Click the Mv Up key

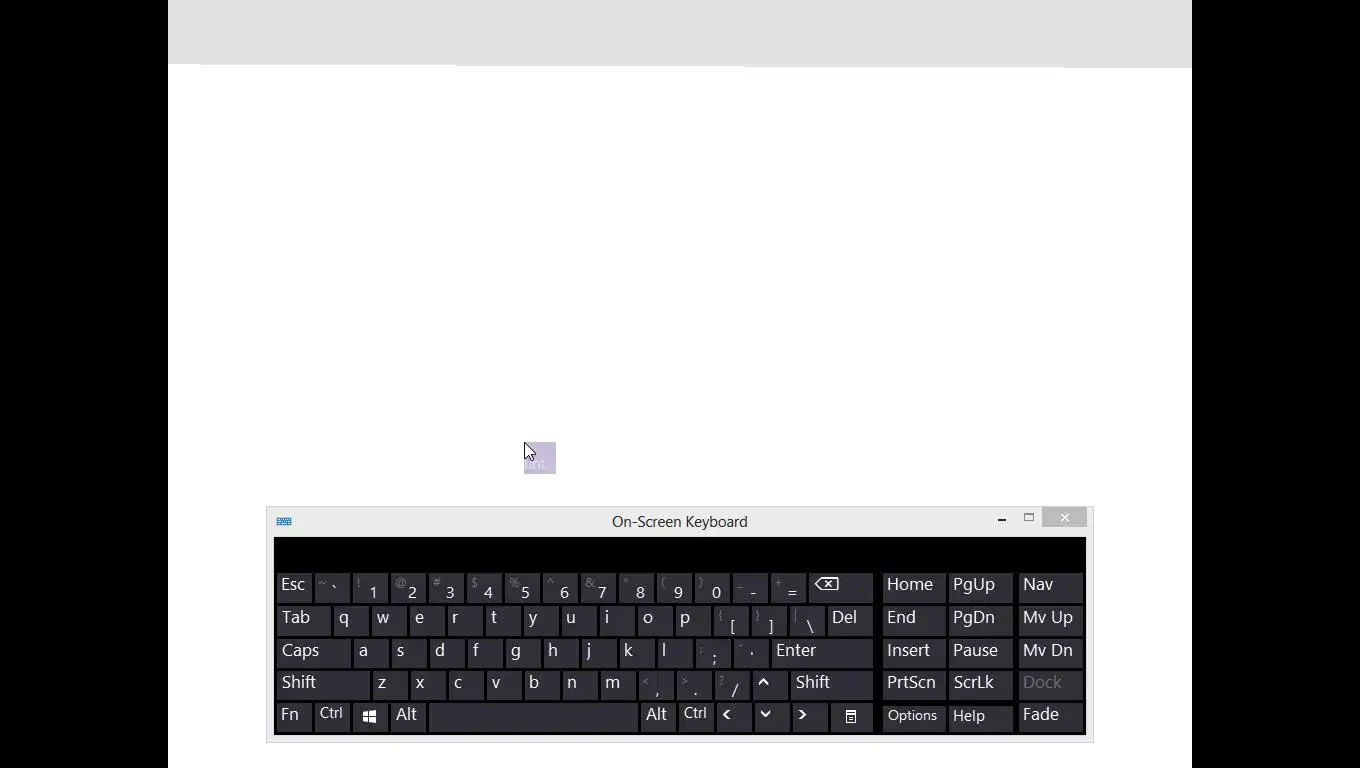click(x=1050, y=619)
